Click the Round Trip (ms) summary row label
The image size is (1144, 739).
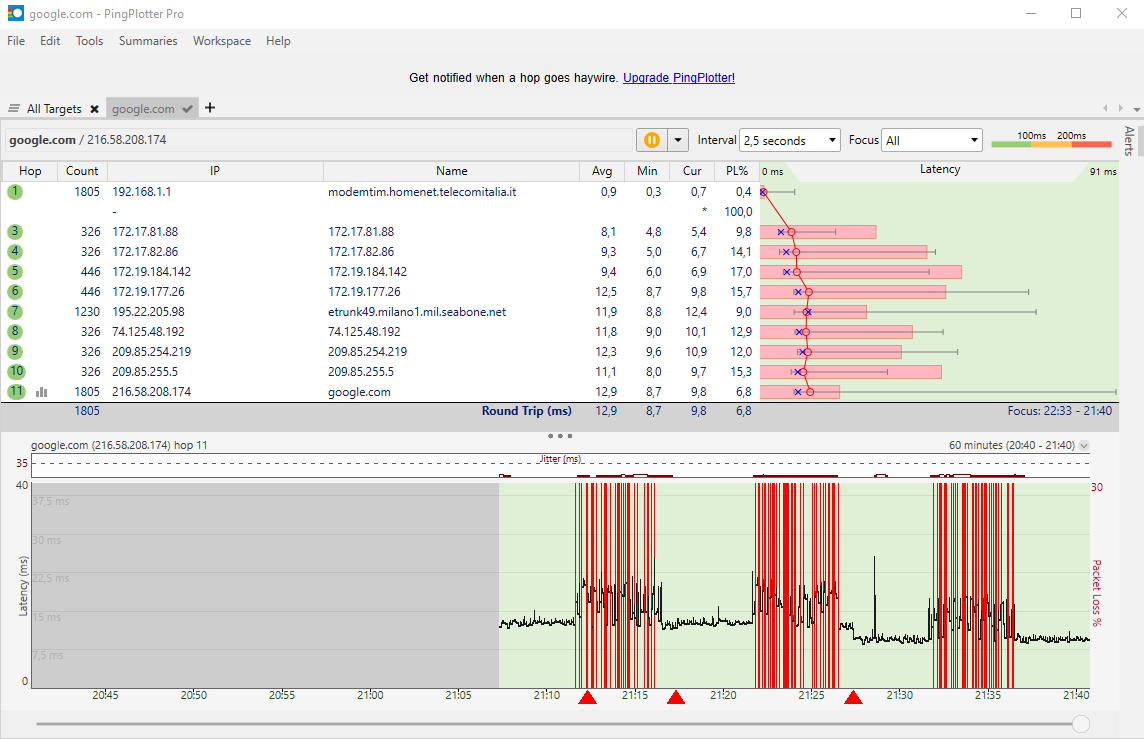pyautogui.click(x=526, y=411)
